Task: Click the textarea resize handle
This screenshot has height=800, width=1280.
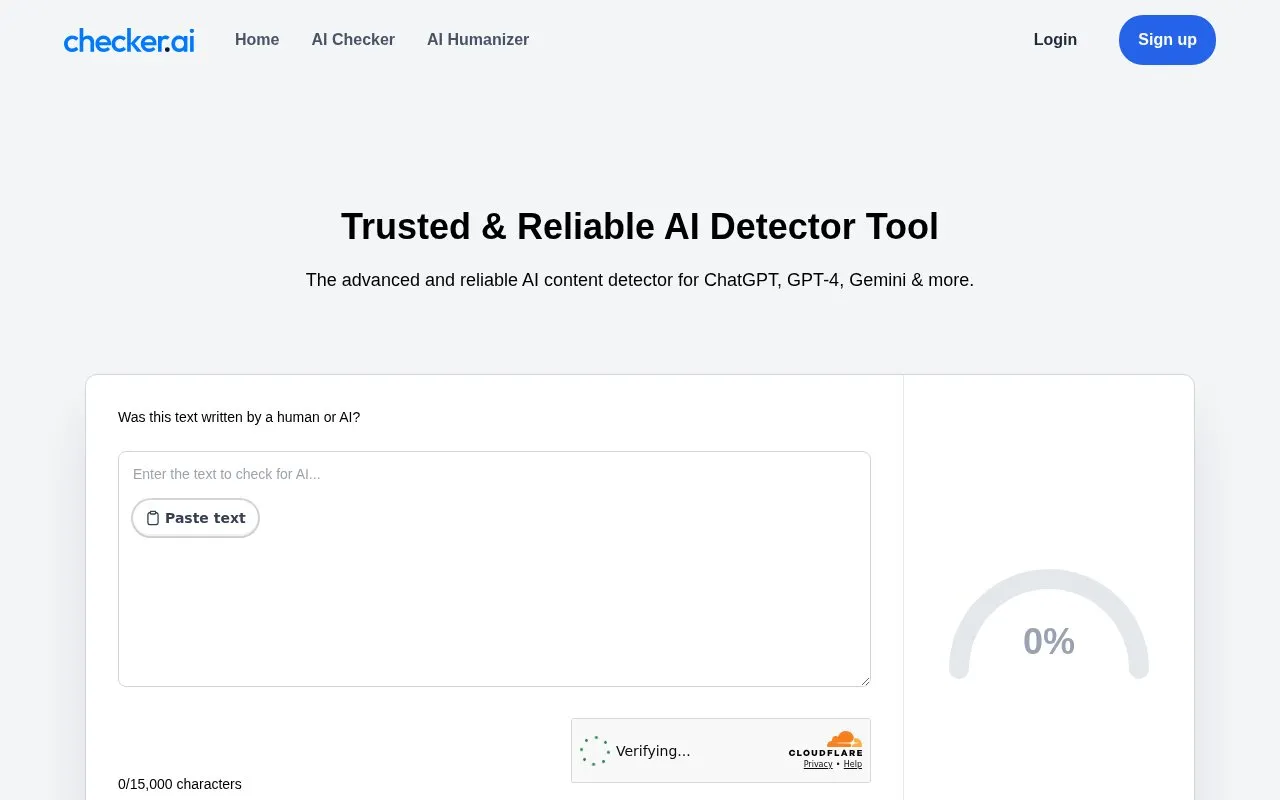Action: tap(864, 680)
